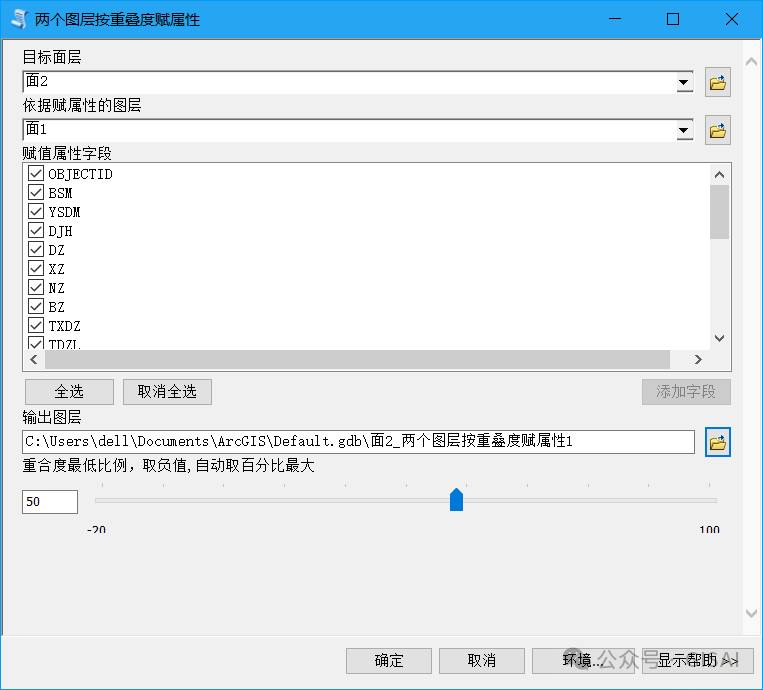Cancel the dialog with 取消
763x690 pixels.
click(482, 661)
